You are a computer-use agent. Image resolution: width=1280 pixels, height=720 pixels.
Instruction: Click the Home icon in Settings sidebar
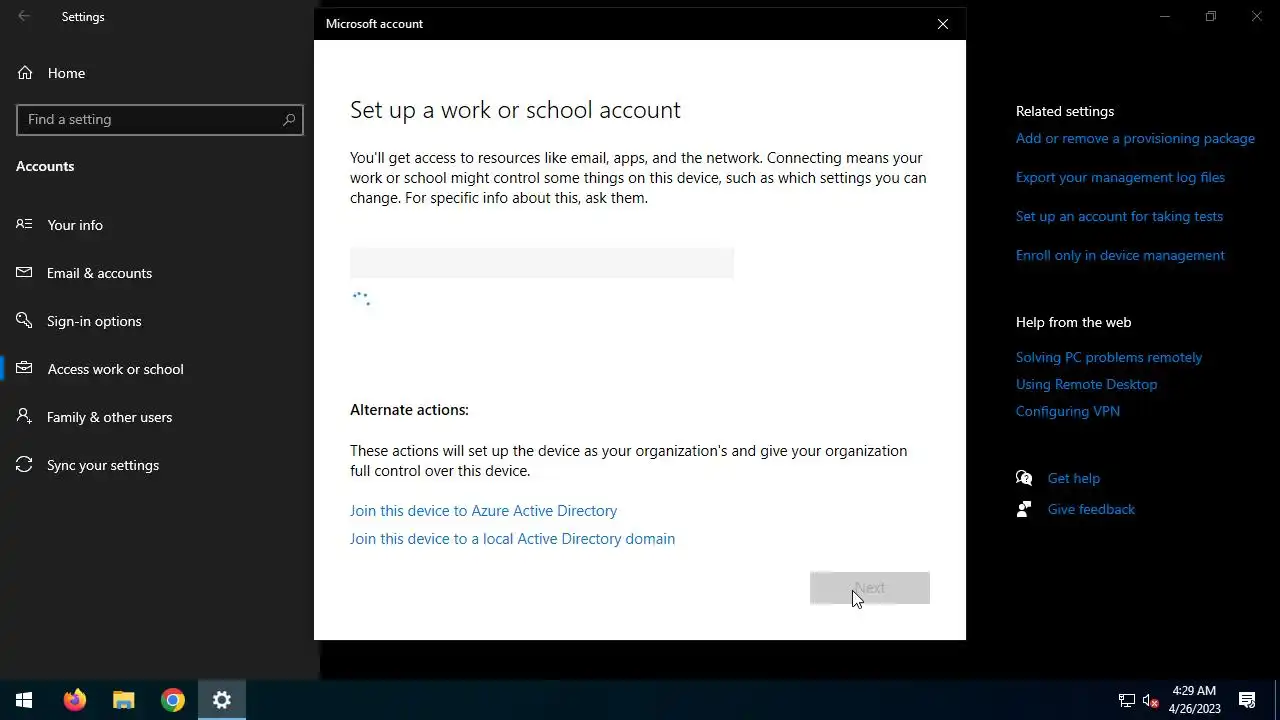[x=25, y=73]
